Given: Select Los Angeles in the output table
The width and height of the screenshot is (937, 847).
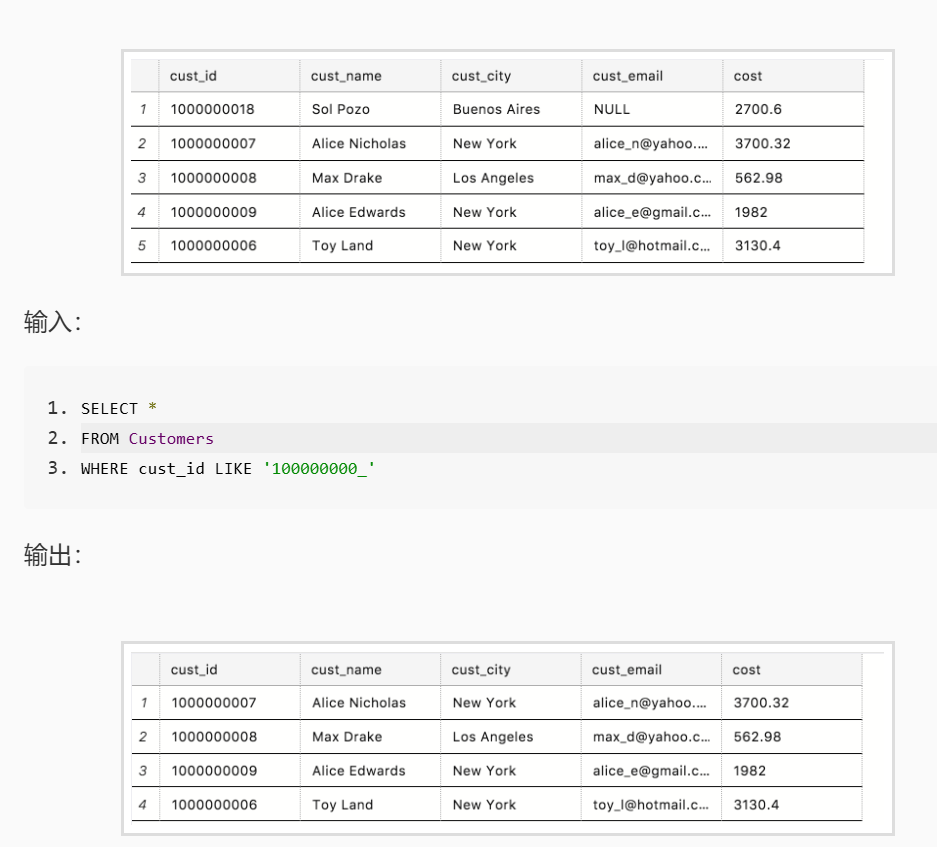Looking at the screenshot, I should click(511, 736).
